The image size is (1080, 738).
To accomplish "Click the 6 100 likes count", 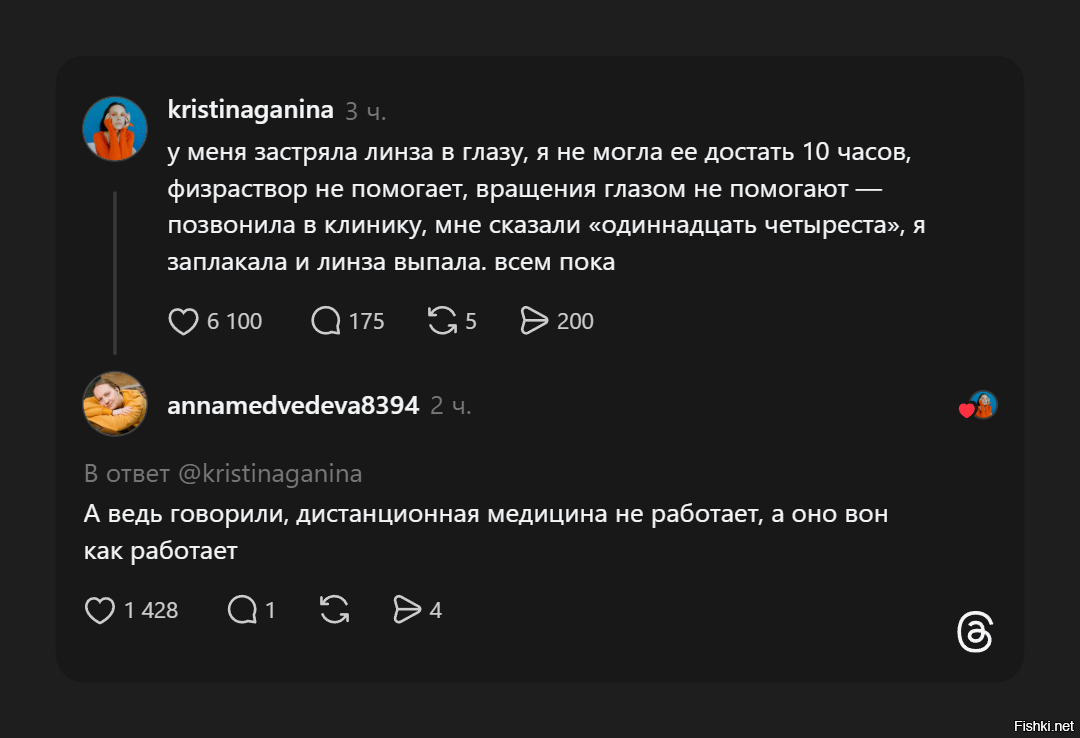I will [233, 321].
